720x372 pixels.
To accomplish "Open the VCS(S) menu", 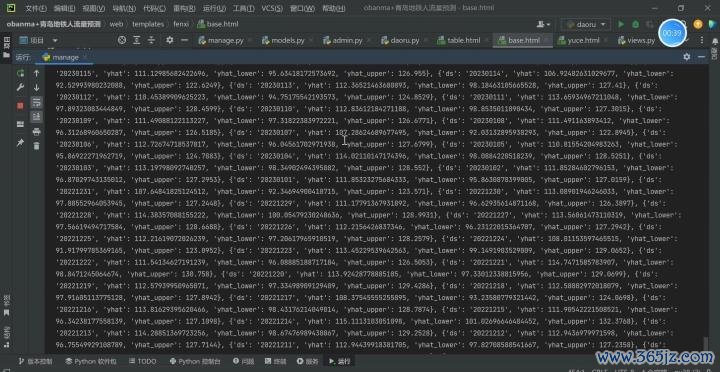I will [x=272, y=8].
